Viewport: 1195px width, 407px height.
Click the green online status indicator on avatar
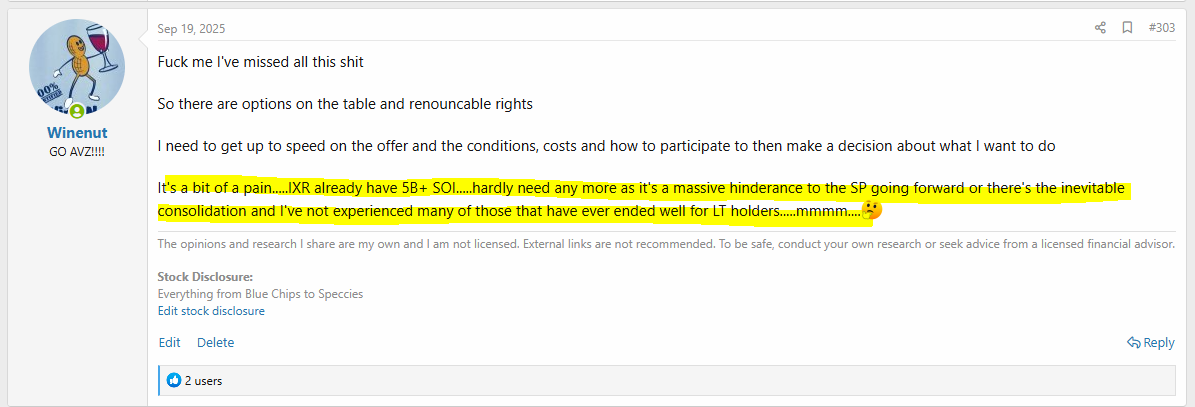coord(76,111)
